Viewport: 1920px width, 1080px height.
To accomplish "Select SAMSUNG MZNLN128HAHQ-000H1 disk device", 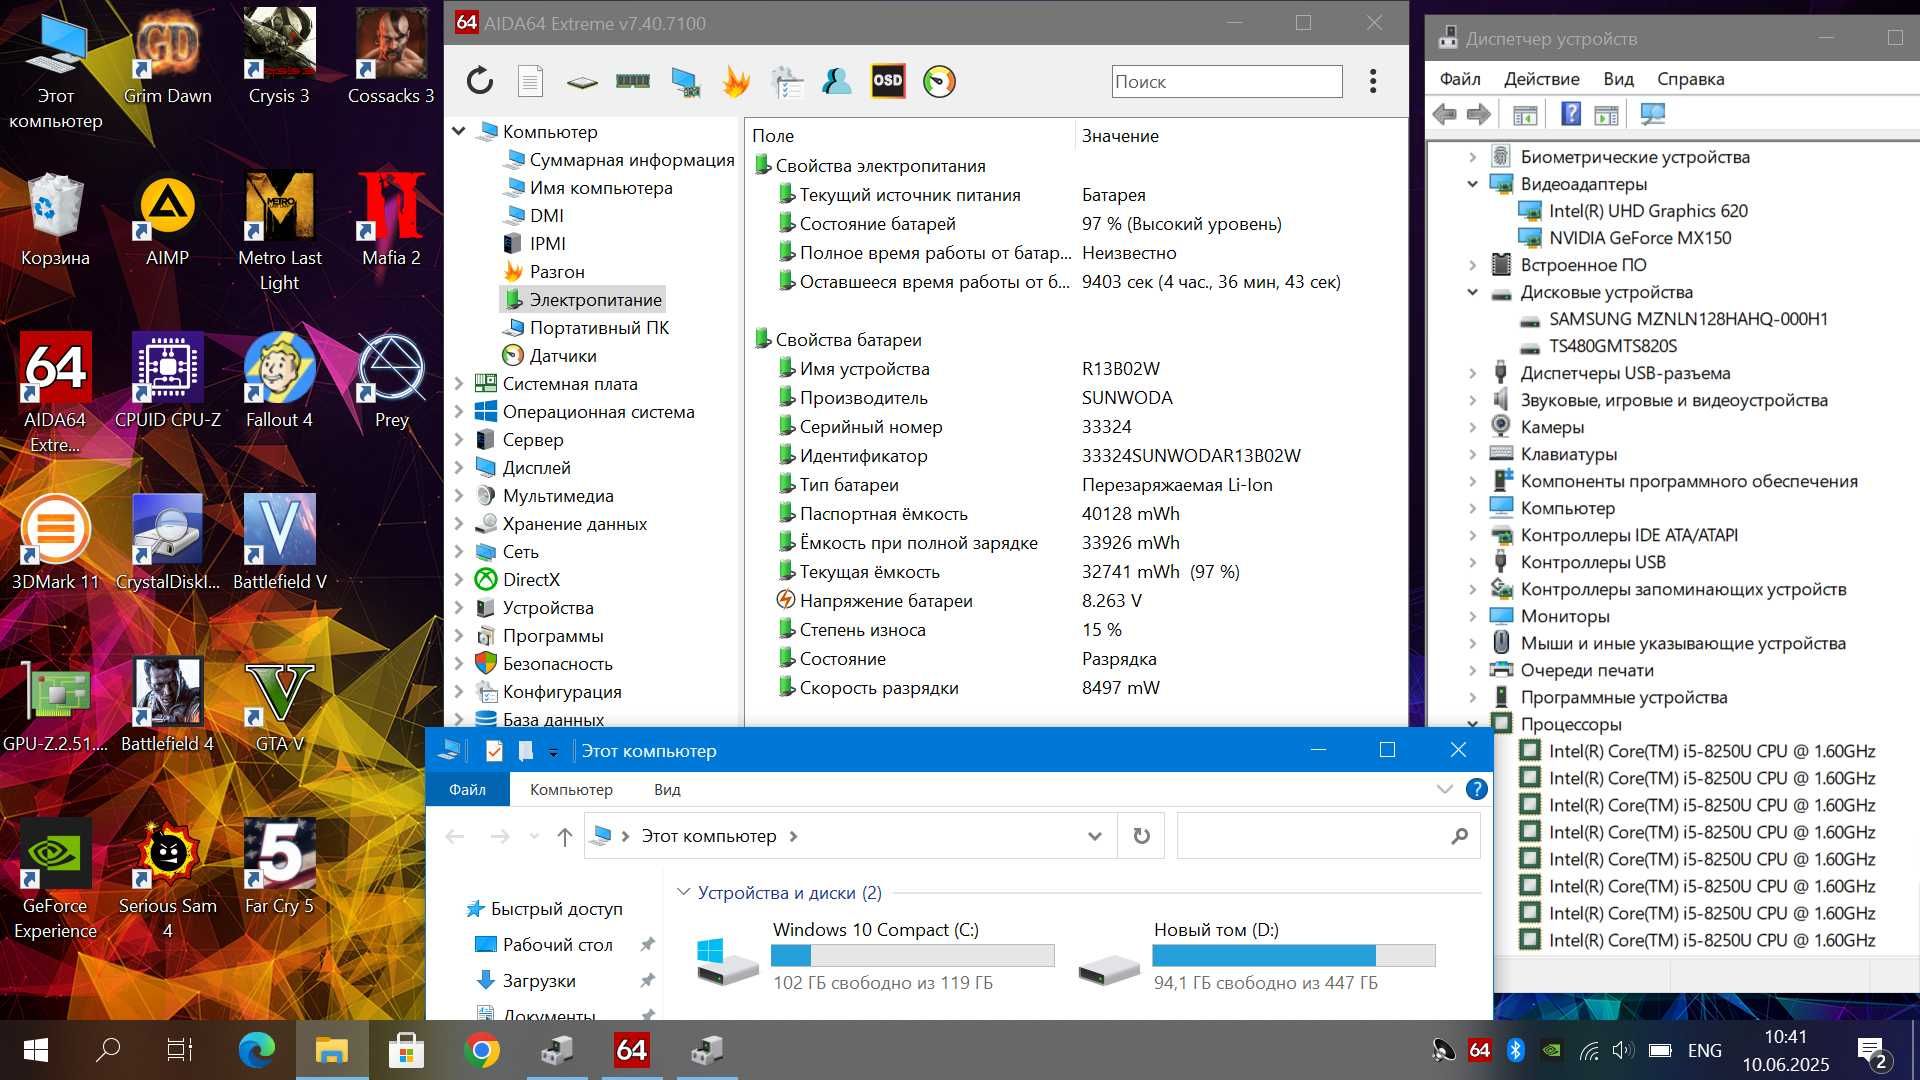I will click(x=1688, y=319).
